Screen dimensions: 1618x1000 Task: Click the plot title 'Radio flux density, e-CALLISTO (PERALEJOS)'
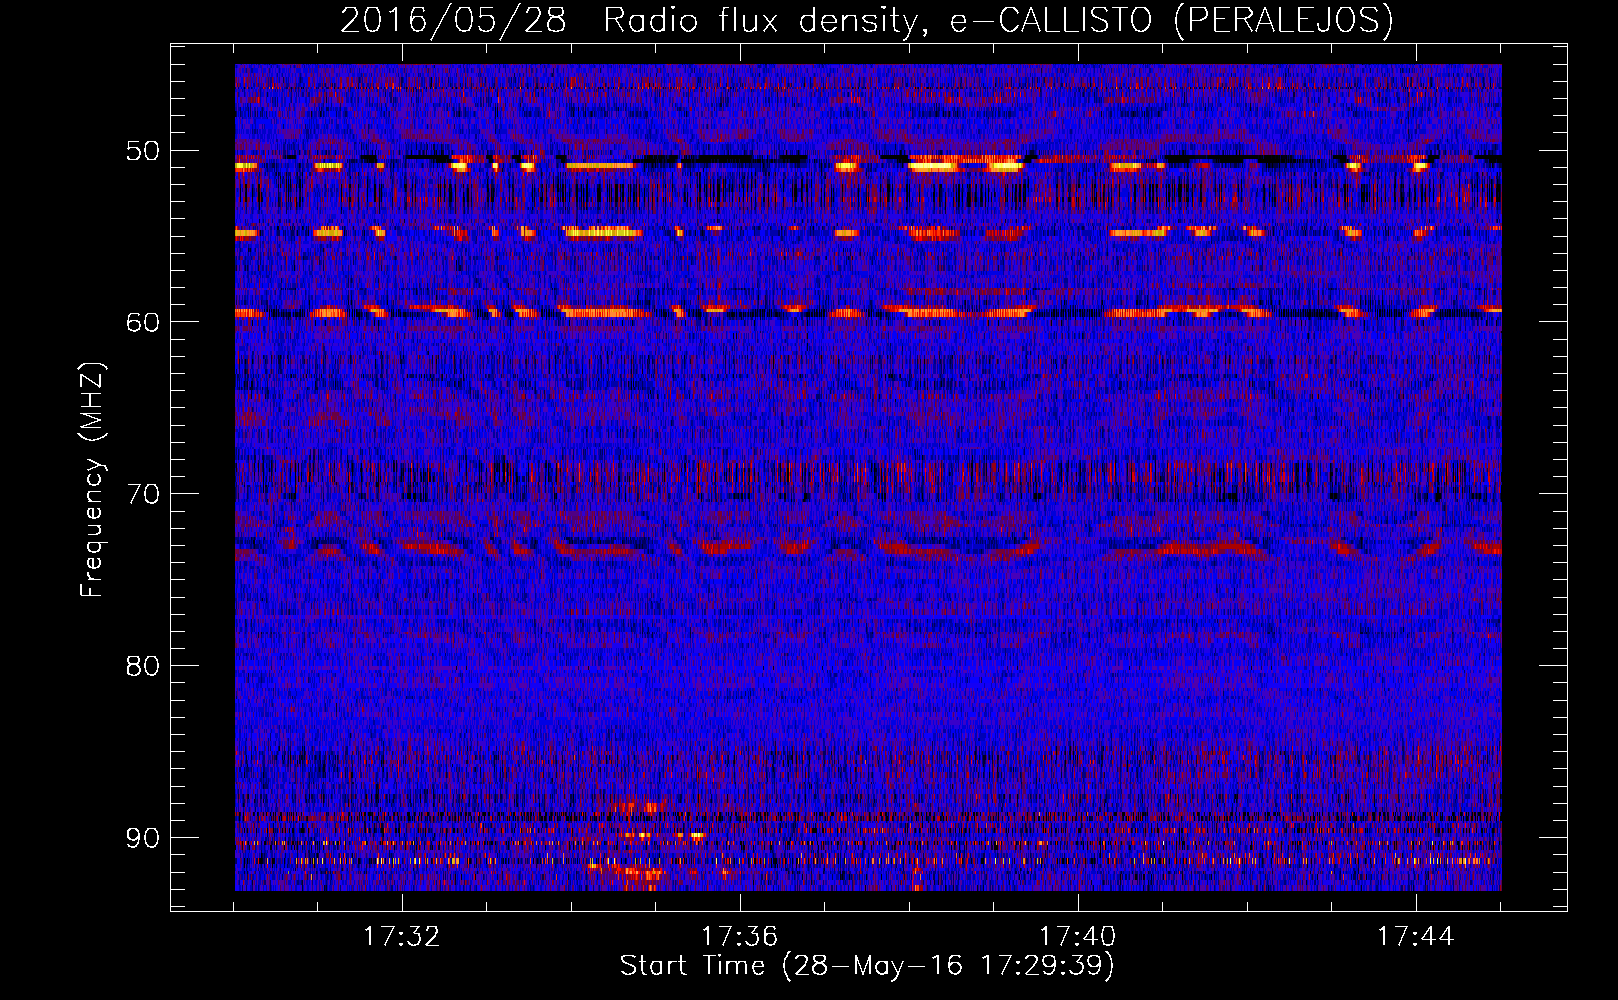point(997,21)
